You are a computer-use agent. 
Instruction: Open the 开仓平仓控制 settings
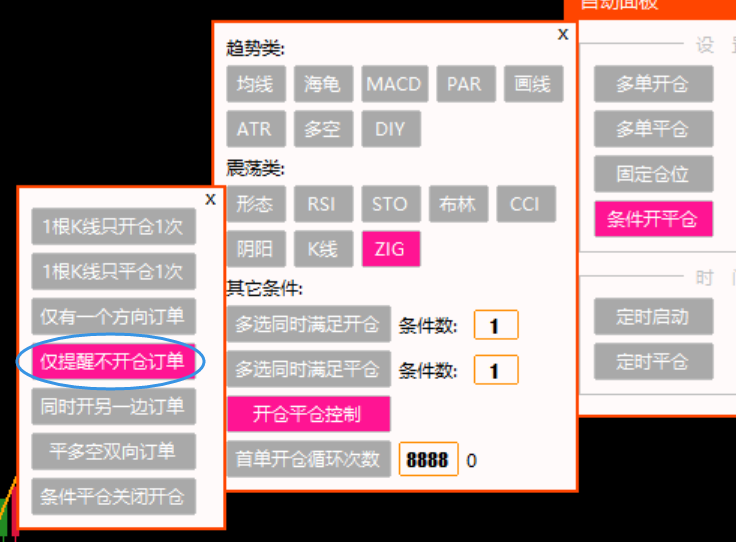coord(308,414)
